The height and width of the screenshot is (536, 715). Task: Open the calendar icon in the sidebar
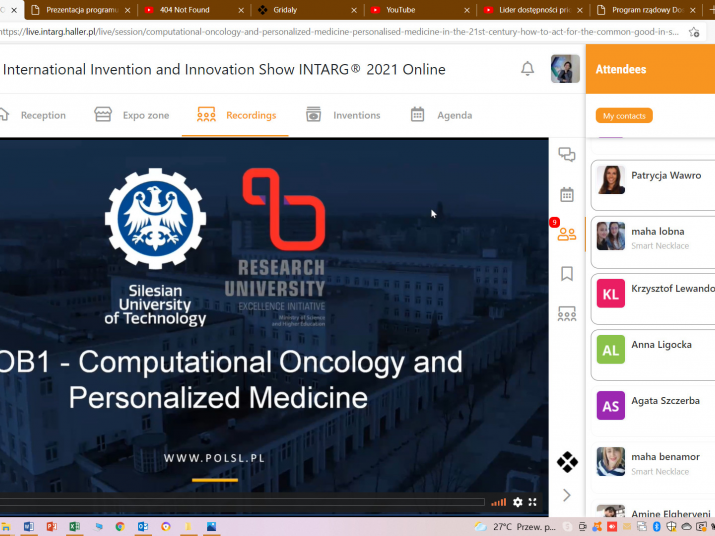567,195
